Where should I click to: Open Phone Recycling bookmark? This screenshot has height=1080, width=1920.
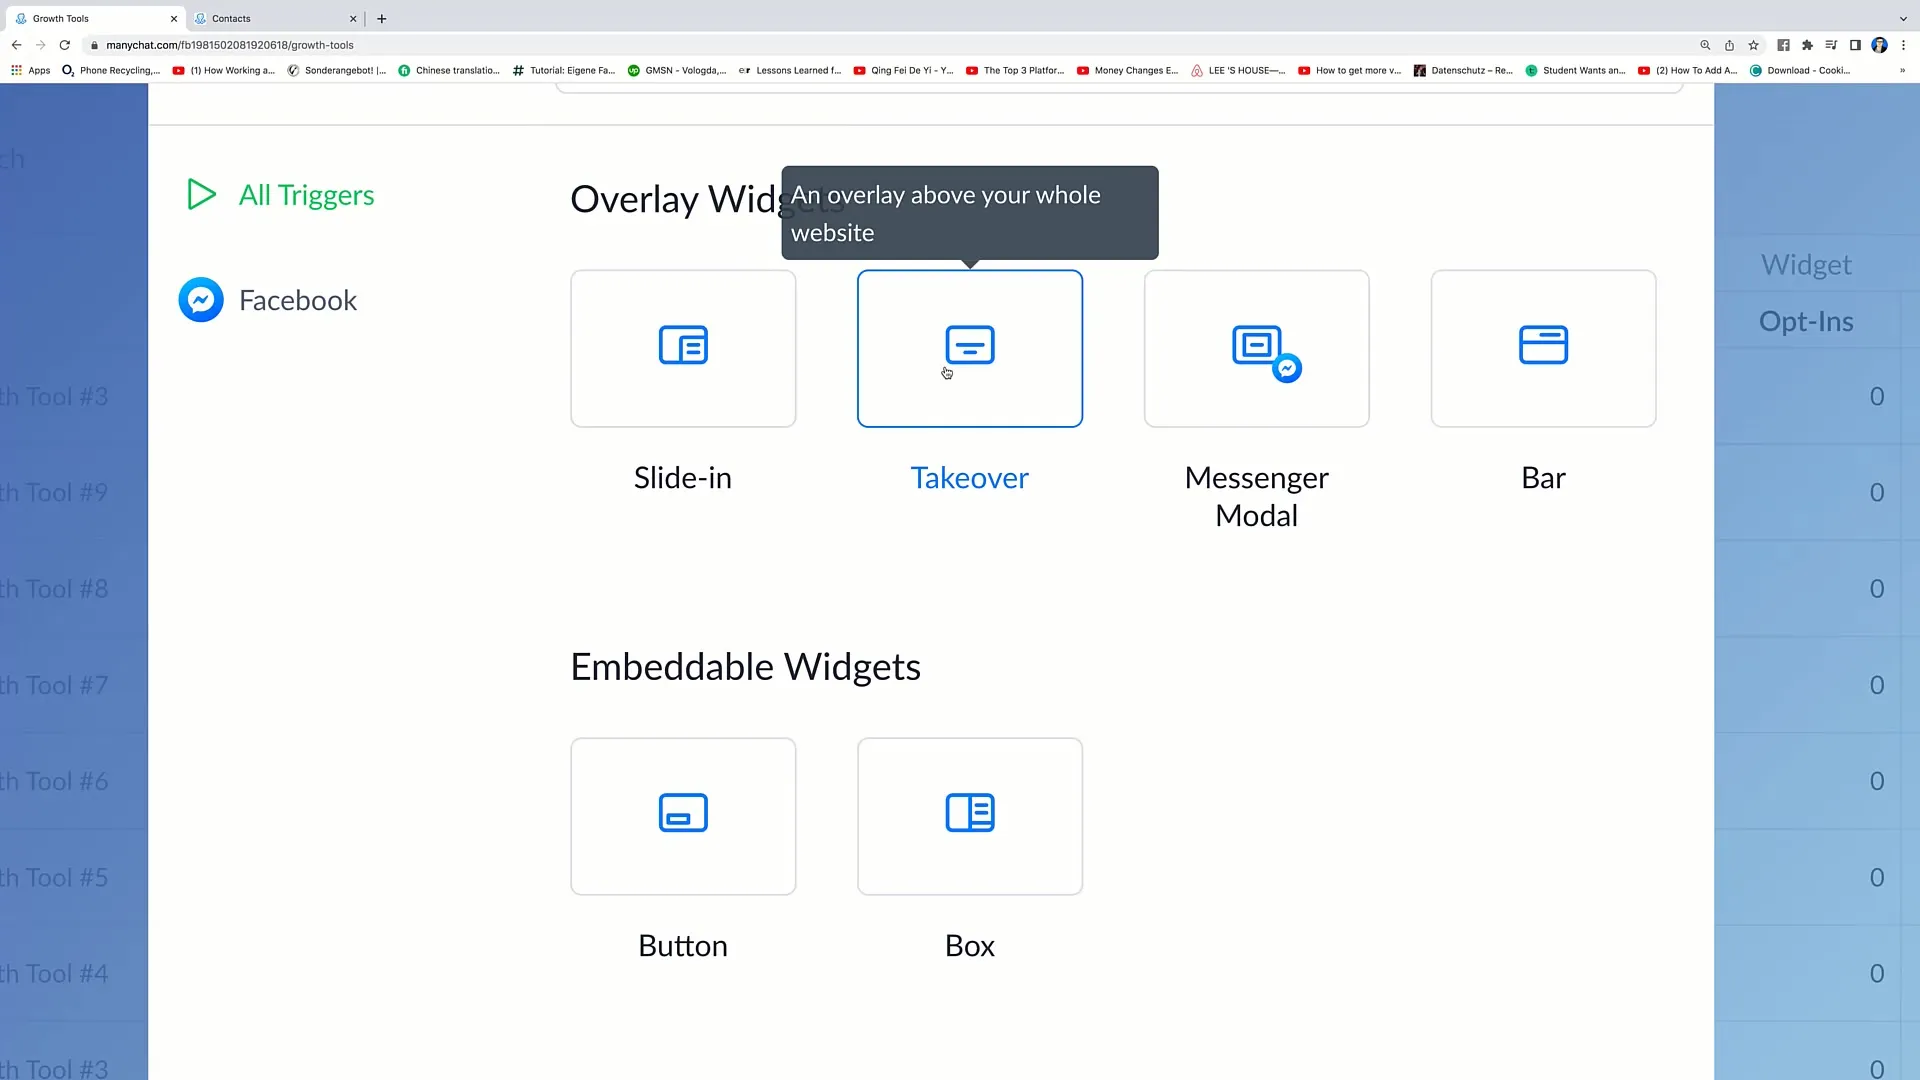111,70
